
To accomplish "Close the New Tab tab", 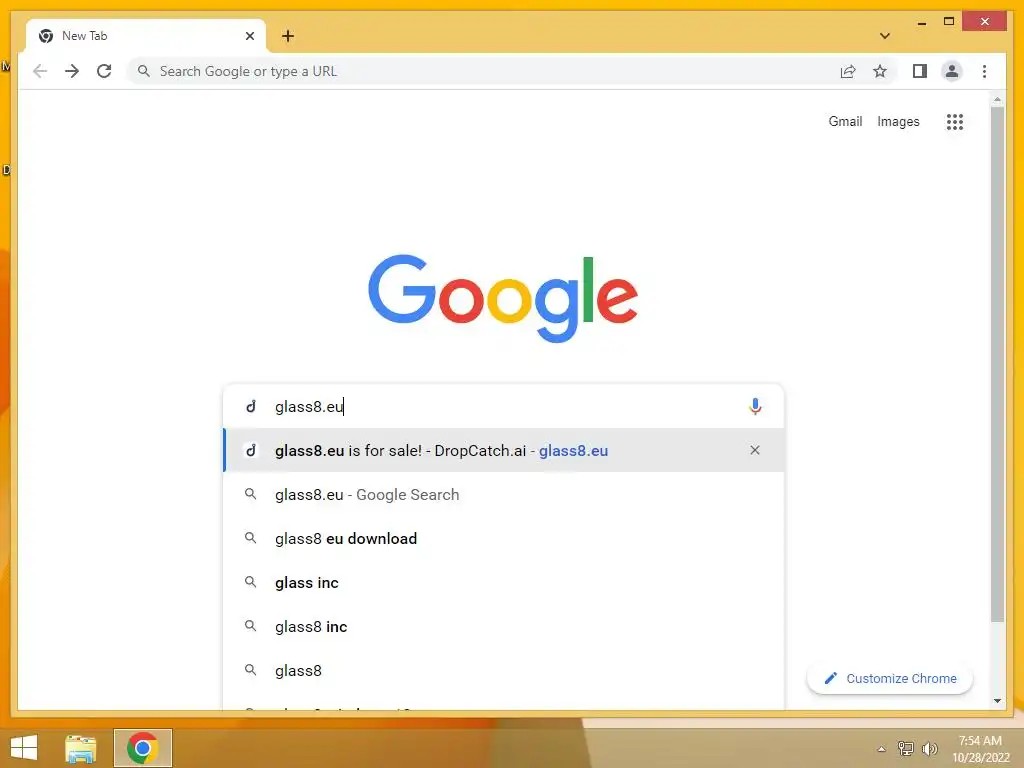I will [x=249, y=36].
